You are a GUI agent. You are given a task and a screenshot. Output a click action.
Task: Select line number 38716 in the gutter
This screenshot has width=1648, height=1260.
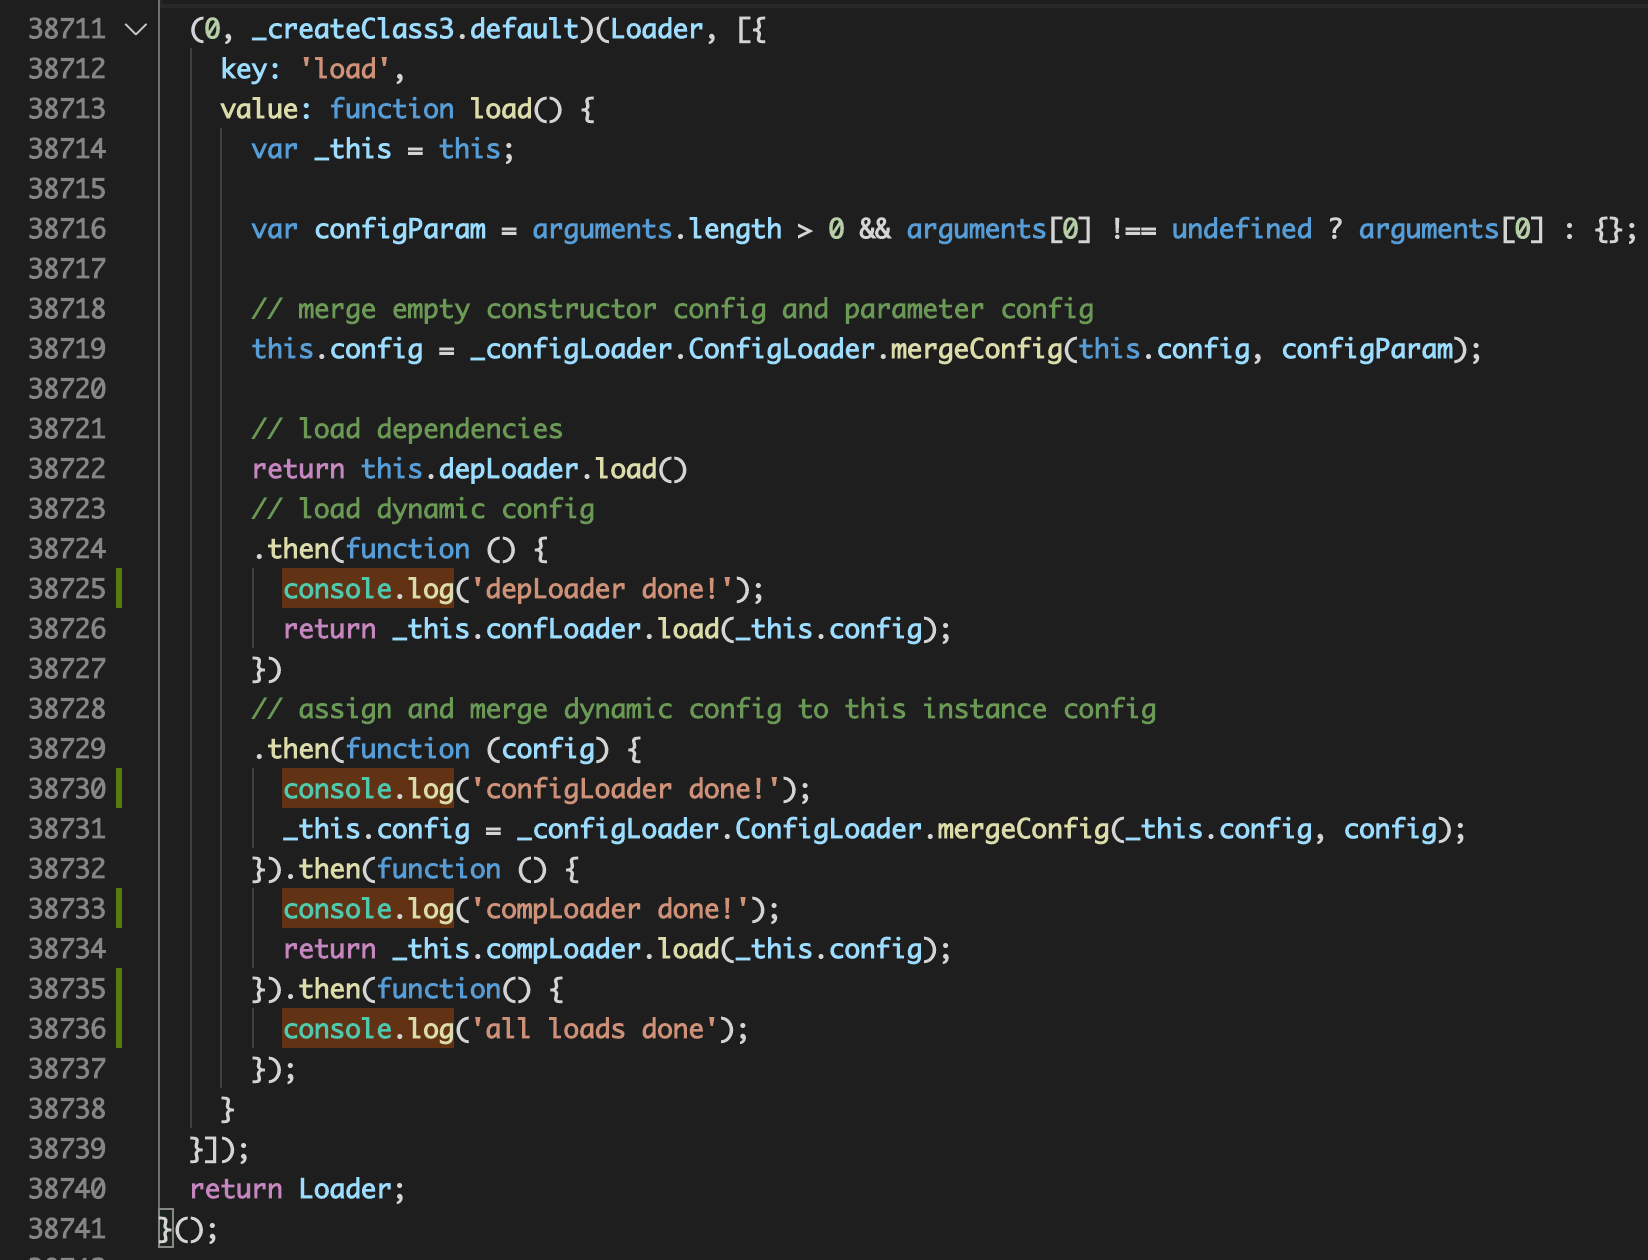67,228
